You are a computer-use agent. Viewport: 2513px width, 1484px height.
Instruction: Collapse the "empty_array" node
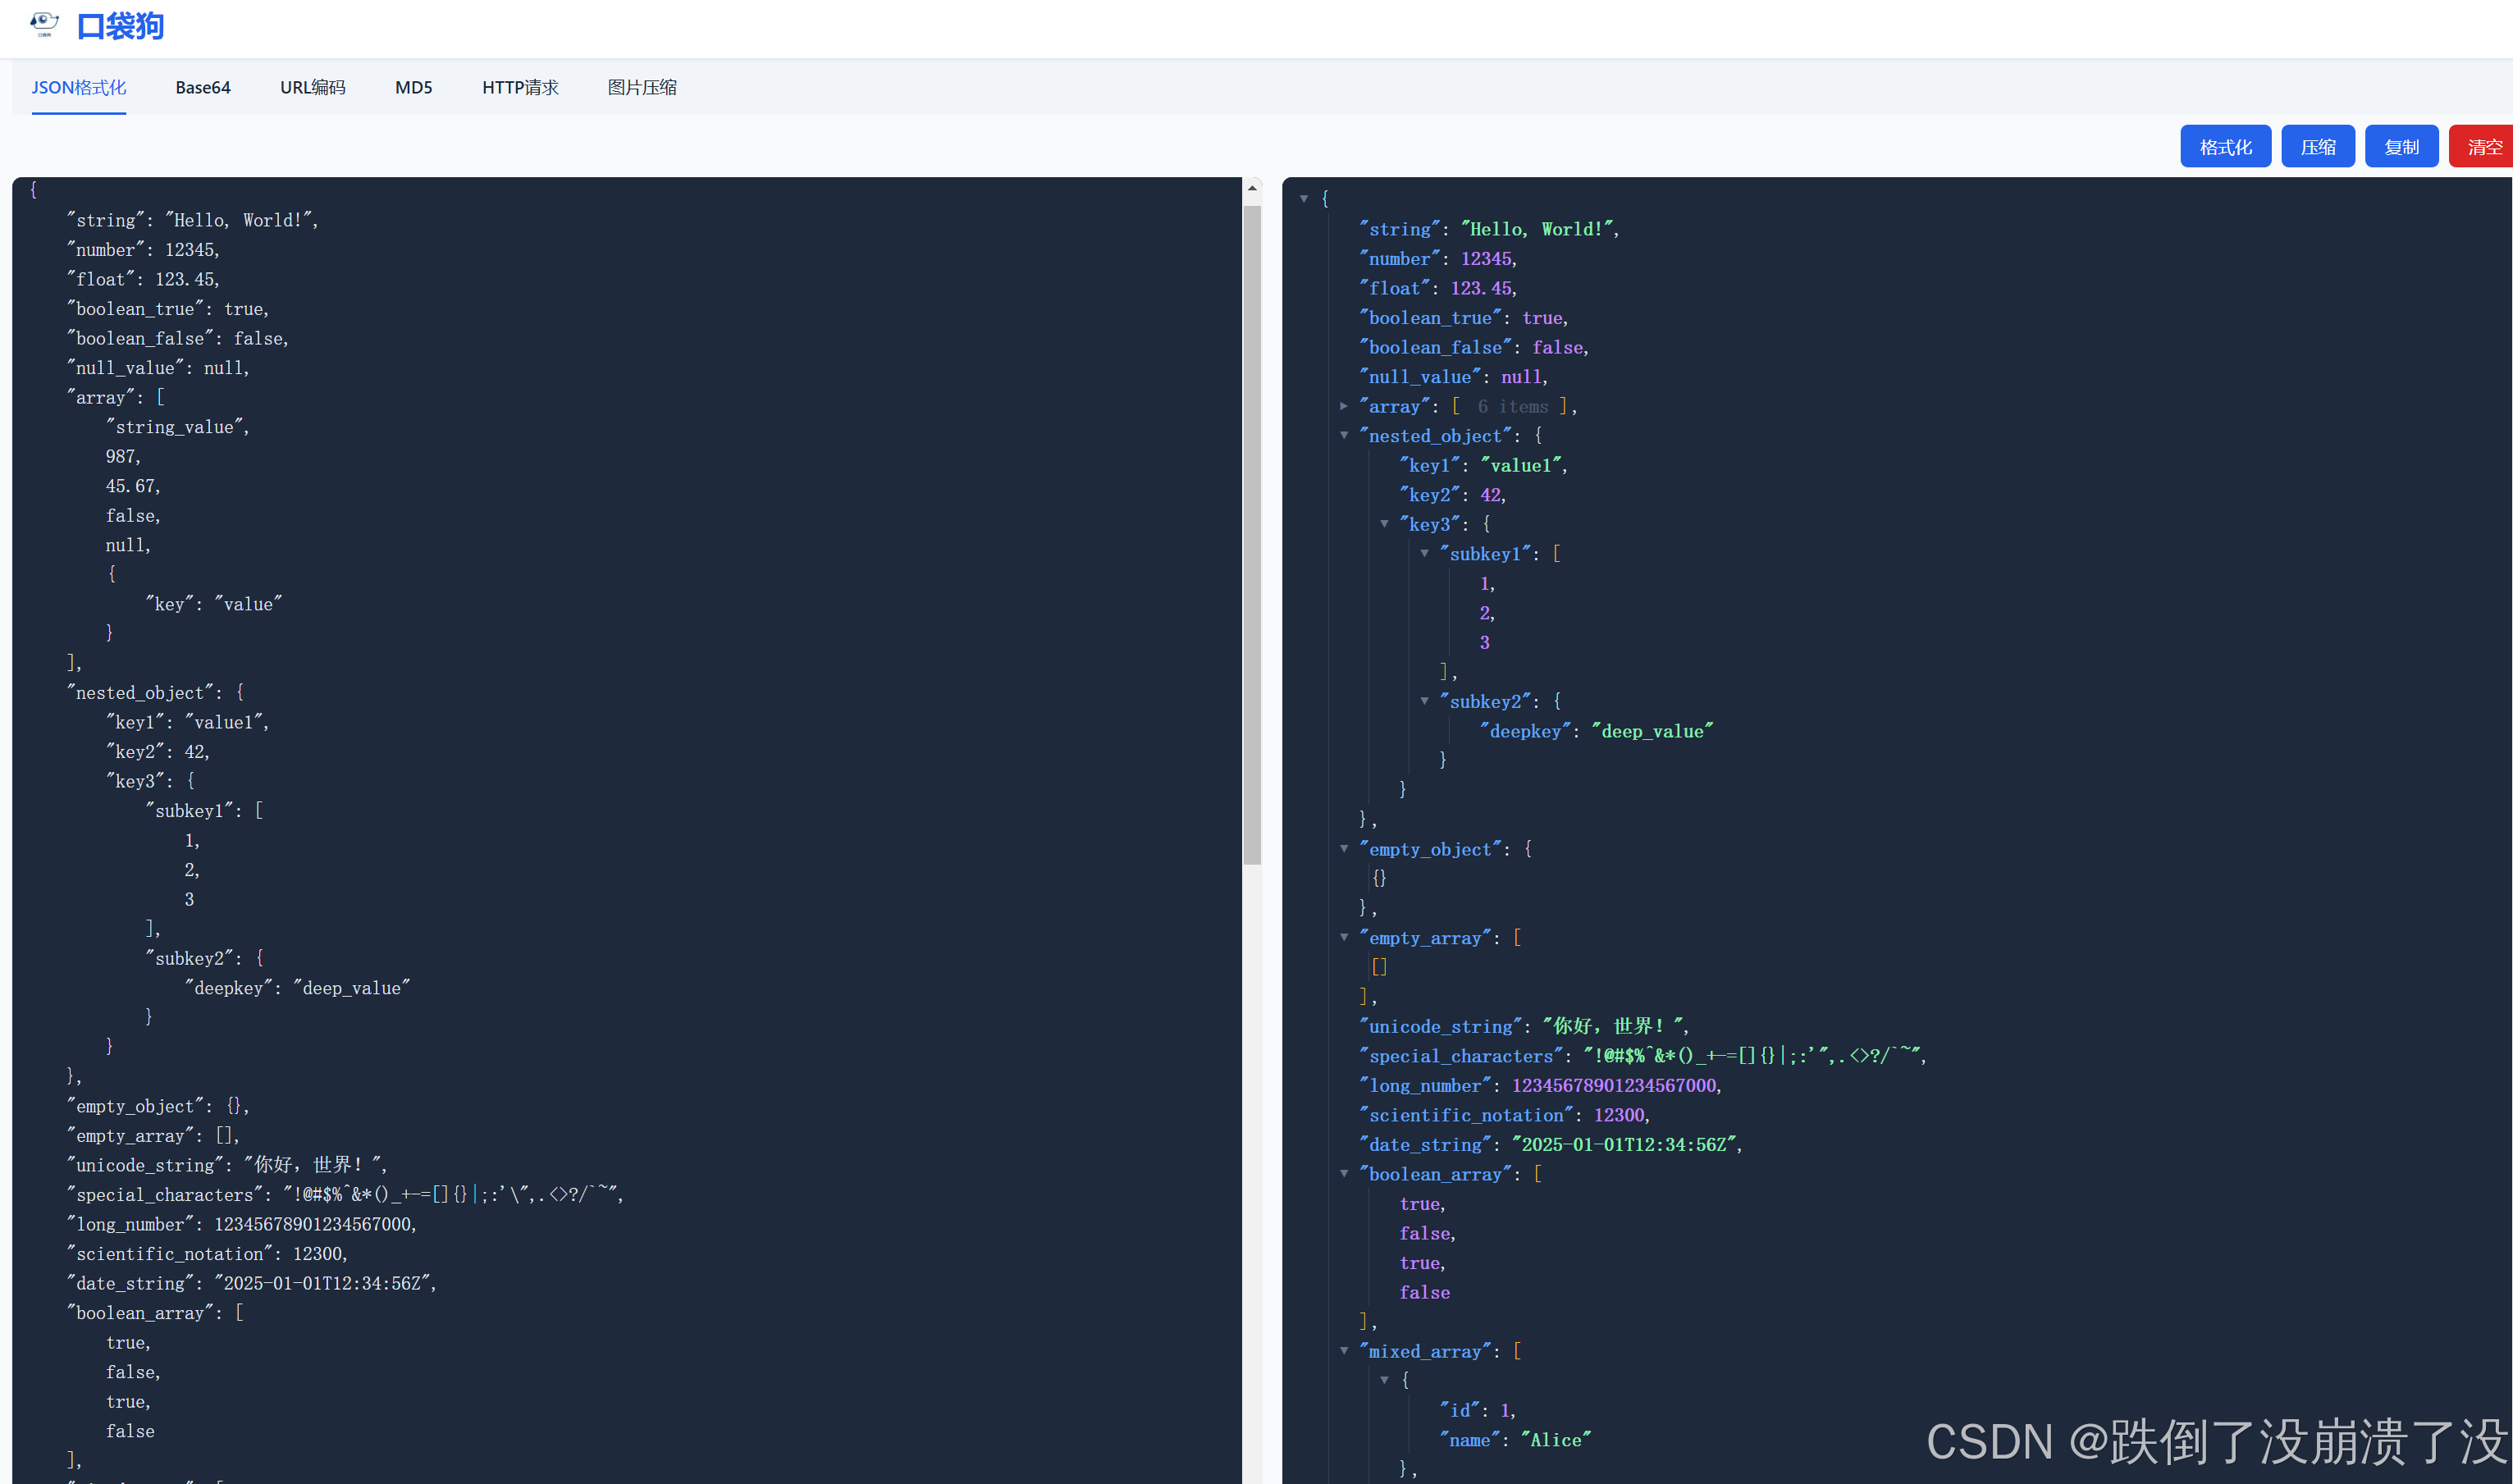(1344, 937)
